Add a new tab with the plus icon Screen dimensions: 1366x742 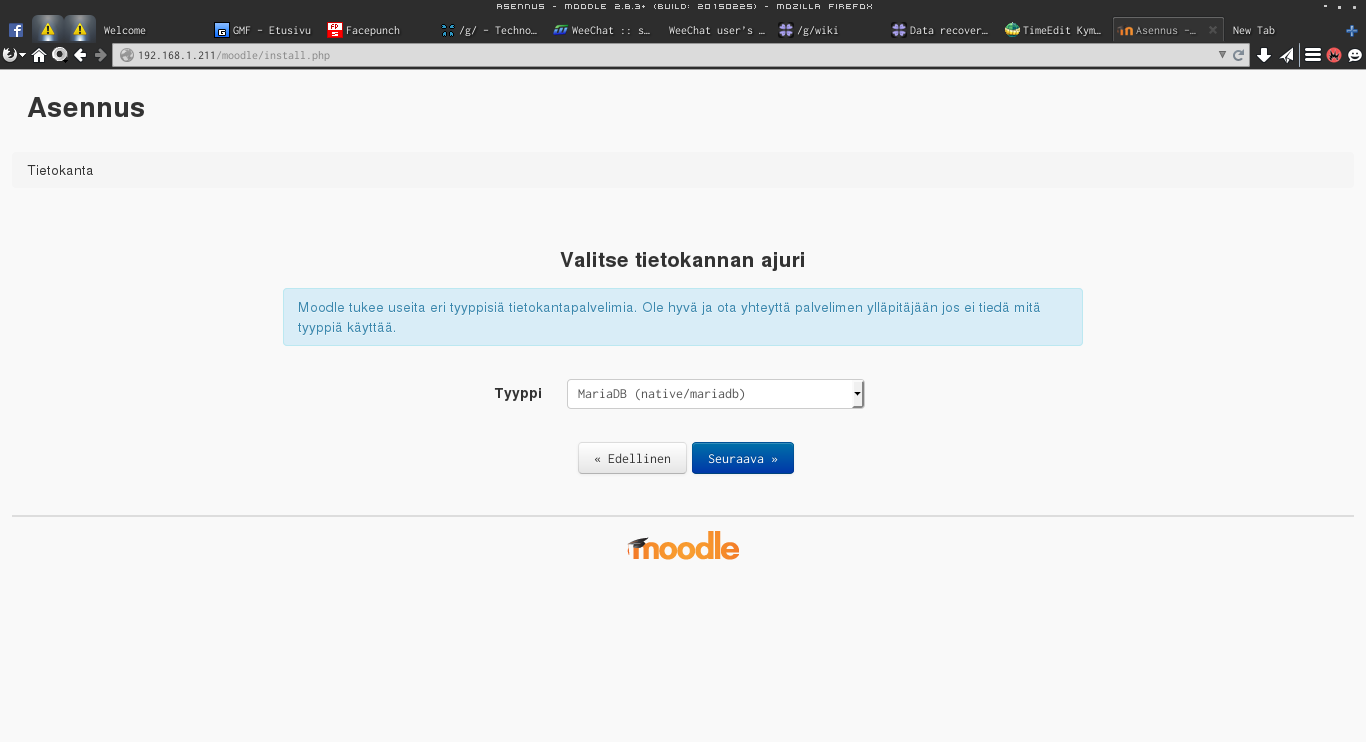click(1352, 30)
